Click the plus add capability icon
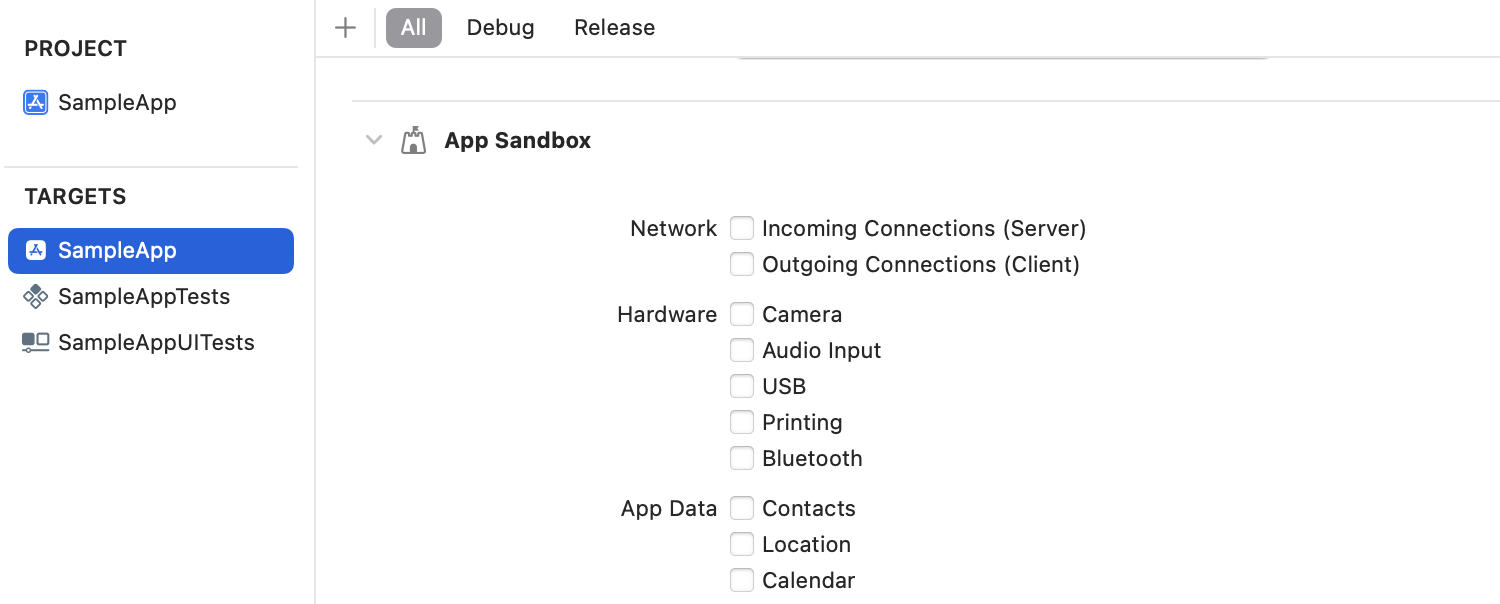Viewport: 1500px width, 604px height. (x=345, y=28)
